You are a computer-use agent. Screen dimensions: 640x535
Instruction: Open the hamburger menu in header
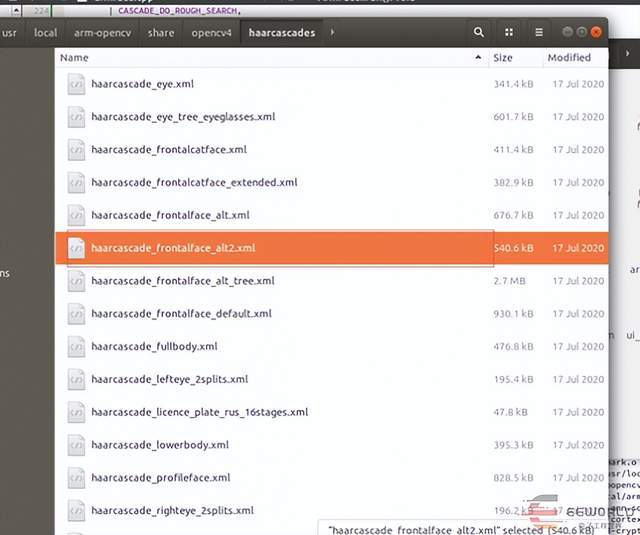[x=540, y=32]
